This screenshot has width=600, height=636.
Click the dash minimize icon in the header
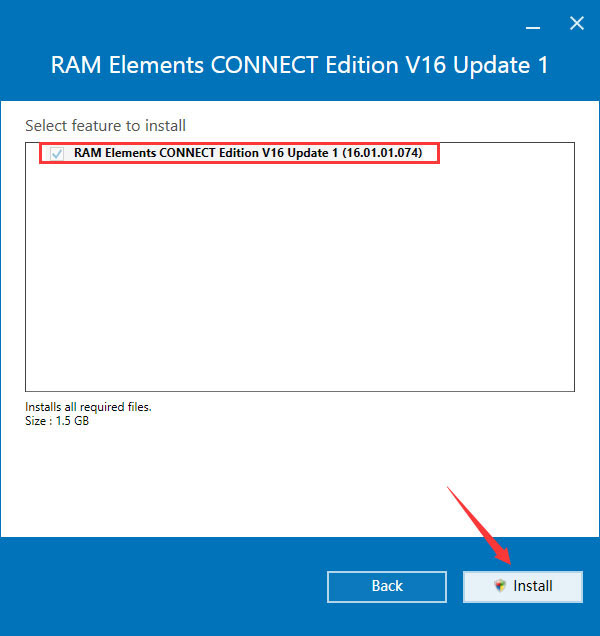533,27
